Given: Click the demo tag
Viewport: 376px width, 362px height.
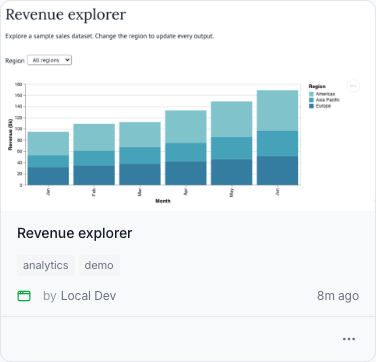Looking at the screenshot, I should 99,265.
